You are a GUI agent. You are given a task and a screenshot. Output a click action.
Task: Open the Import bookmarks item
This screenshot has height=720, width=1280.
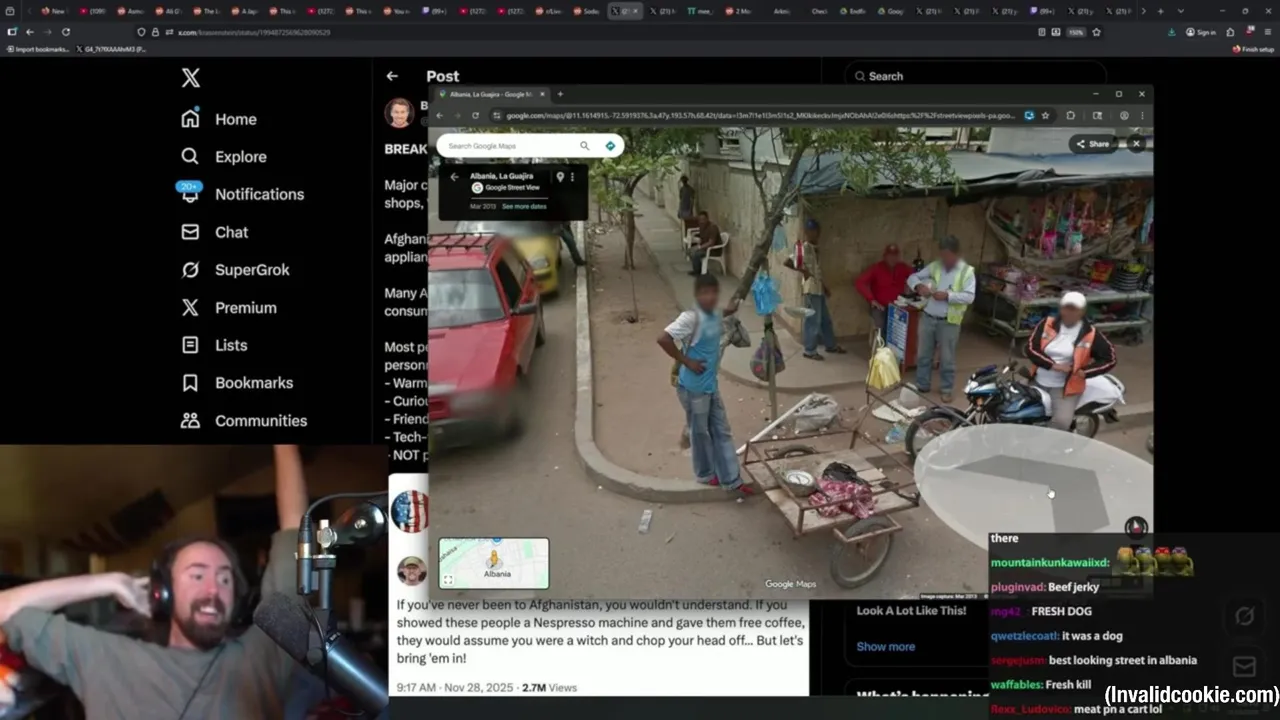38,49
